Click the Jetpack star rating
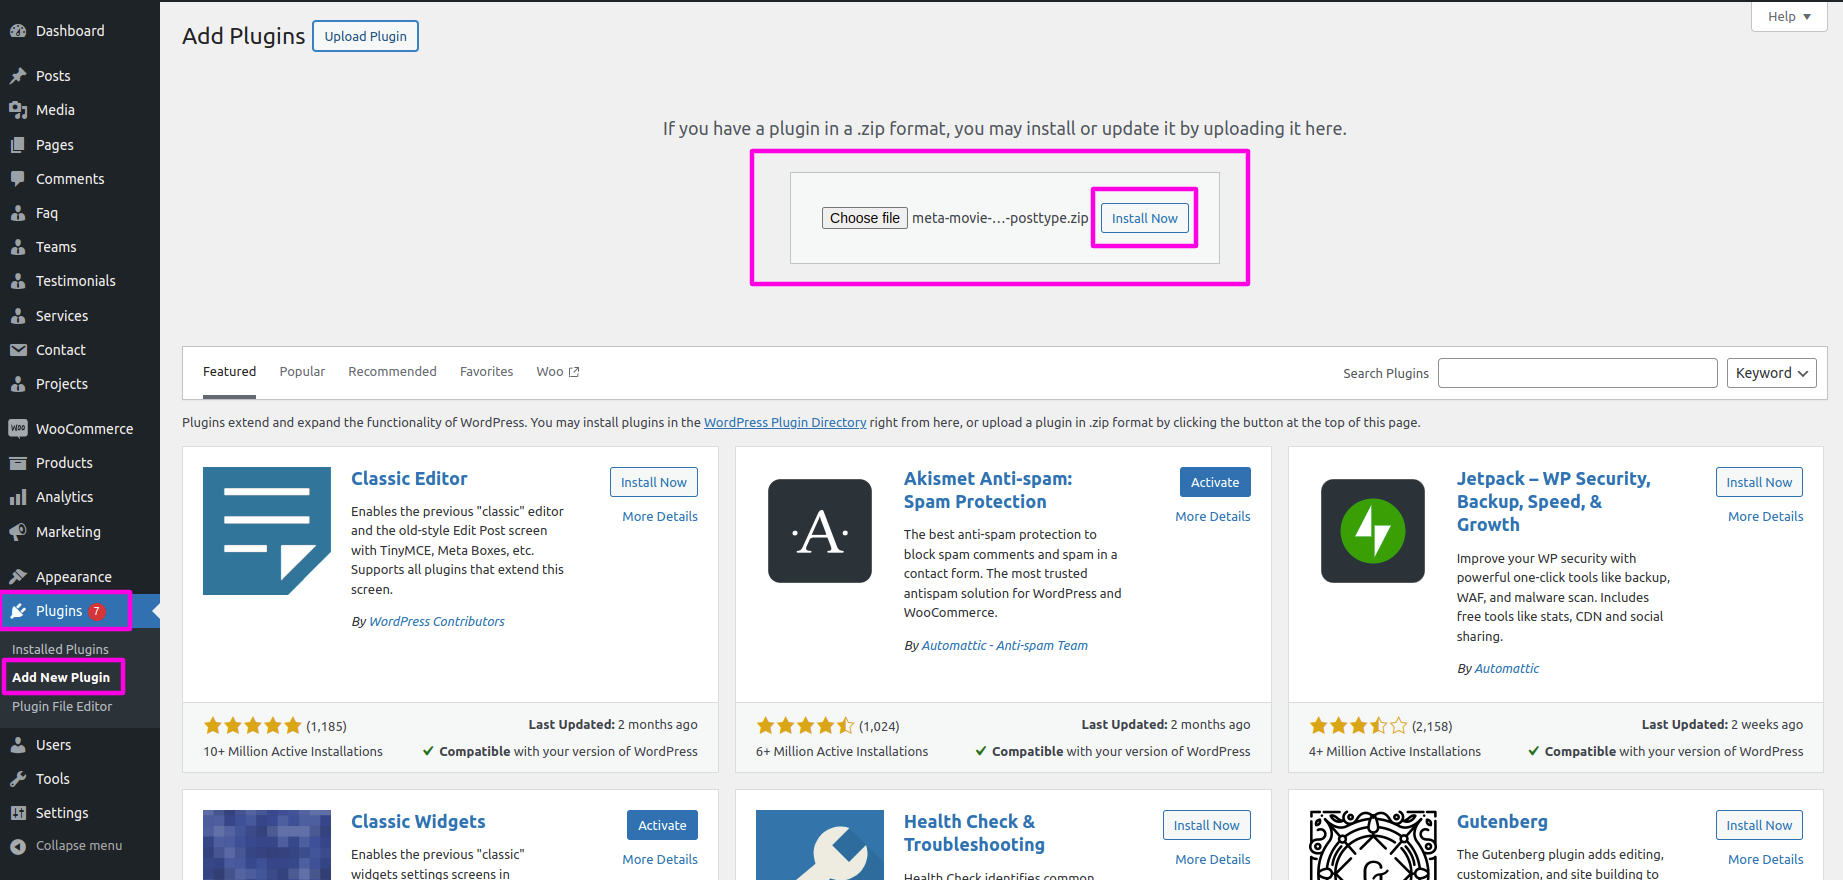This screenshot has width=1843, height=880. coord(1359,726)
